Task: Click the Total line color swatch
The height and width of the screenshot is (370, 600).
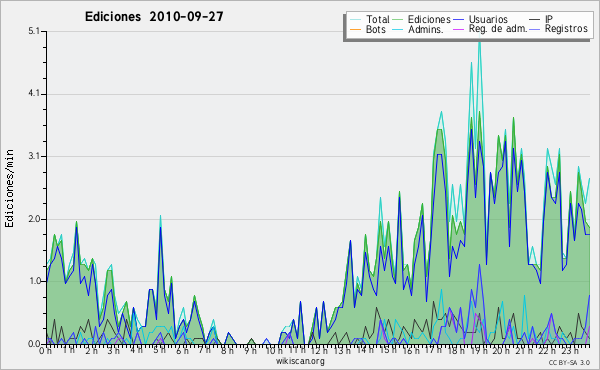Action: click(355, 20)
